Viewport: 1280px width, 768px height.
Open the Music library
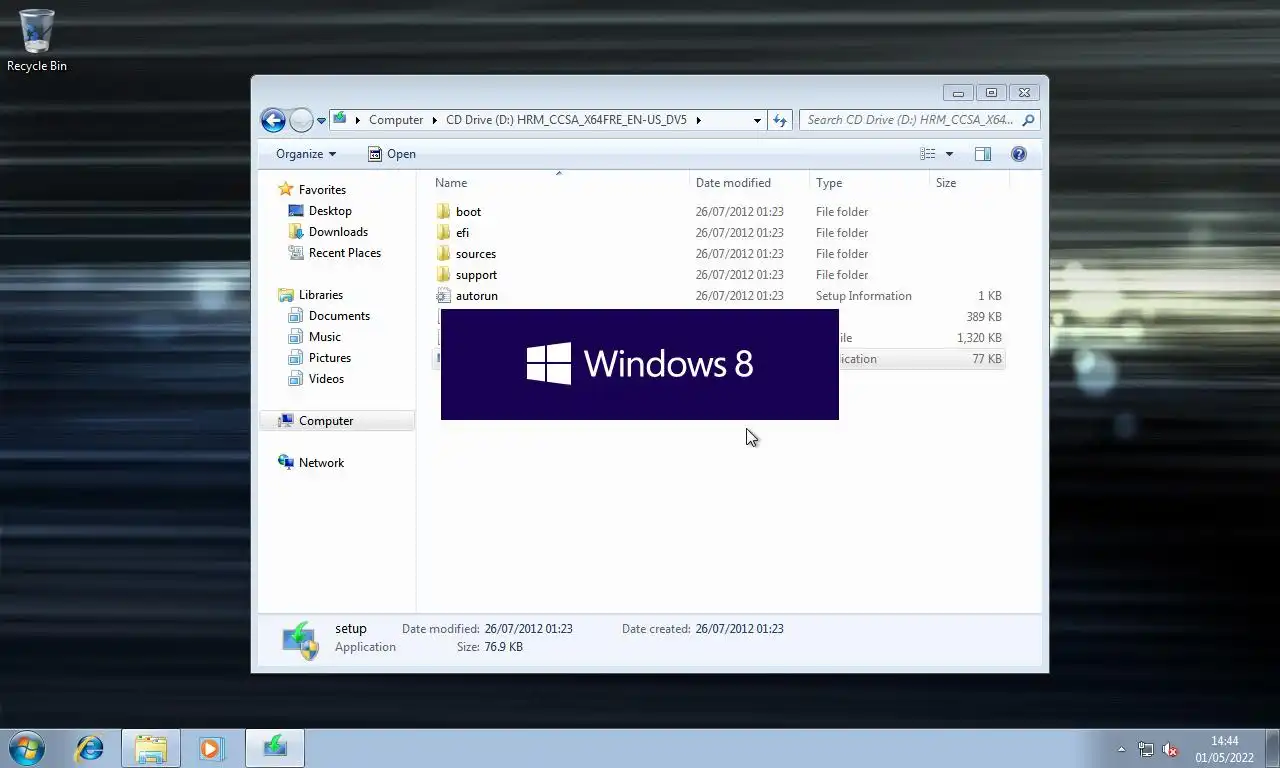[324, 337]
